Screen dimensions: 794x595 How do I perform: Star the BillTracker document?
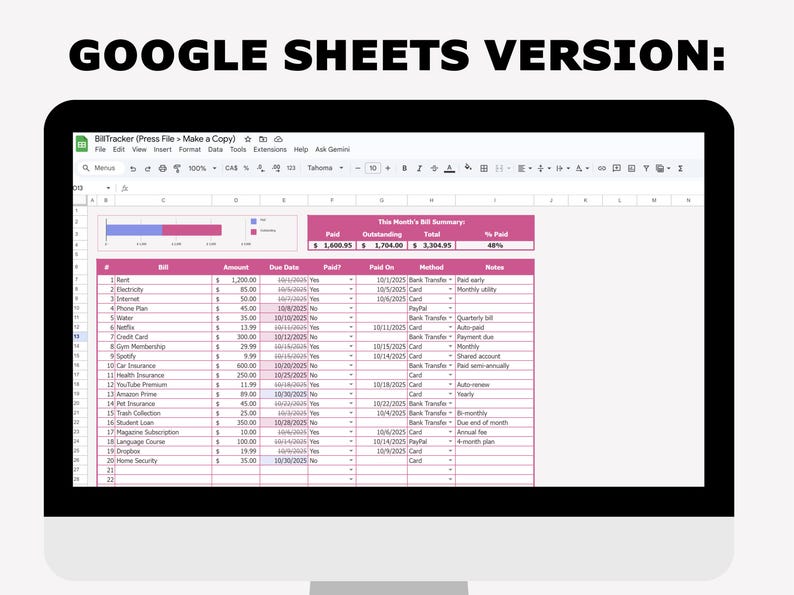coord(248,139)
